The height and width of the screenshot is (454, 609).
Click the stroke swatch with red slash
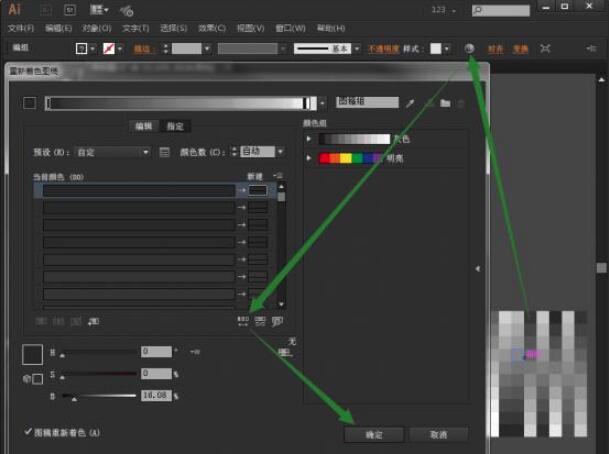pyautogui.click(x=109, y=49)
